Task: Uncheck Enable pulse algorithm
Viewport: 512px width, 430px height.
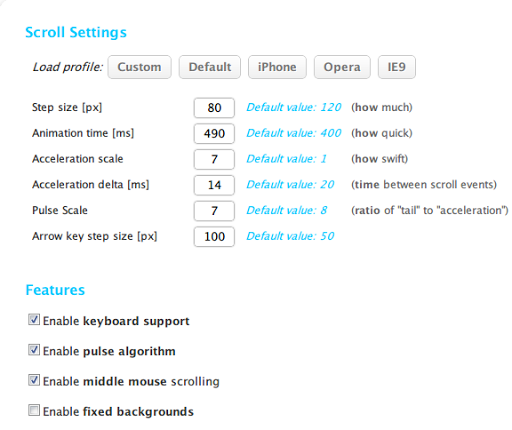Action: (34, 350)
